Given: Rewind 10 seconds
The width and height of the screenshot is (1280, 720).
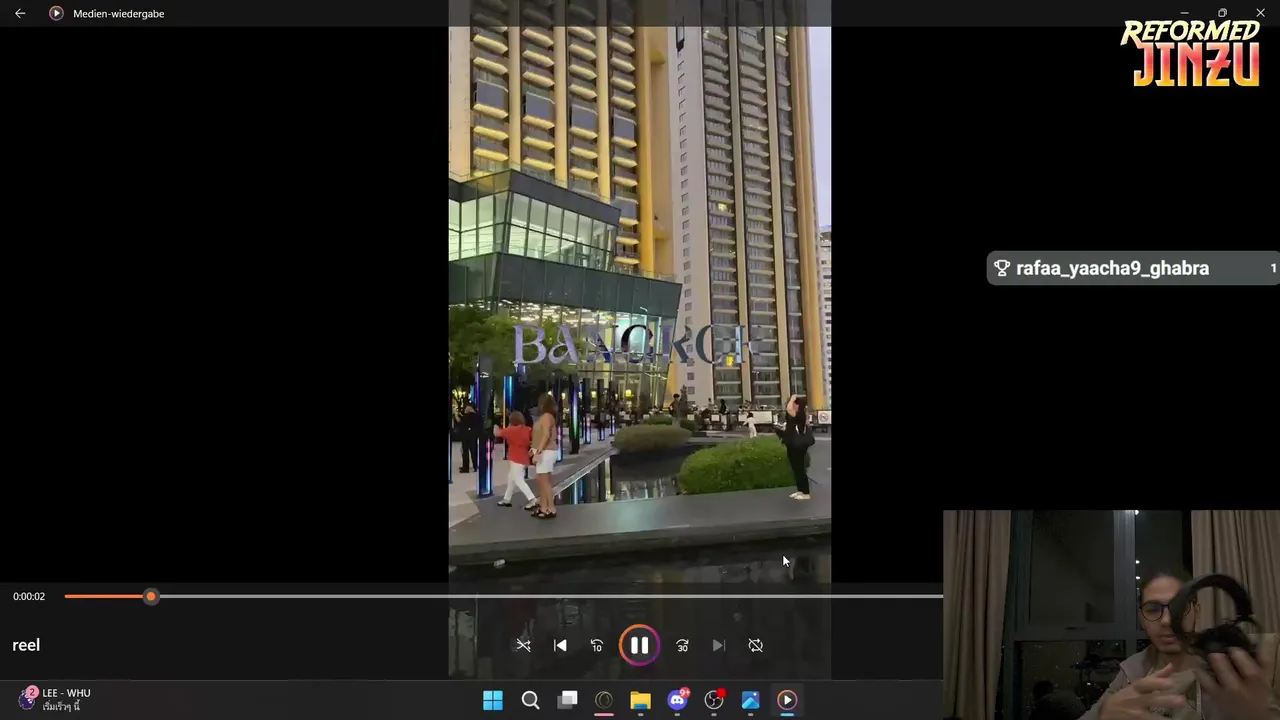Looking at the screenshot, I should pos(597,645).
